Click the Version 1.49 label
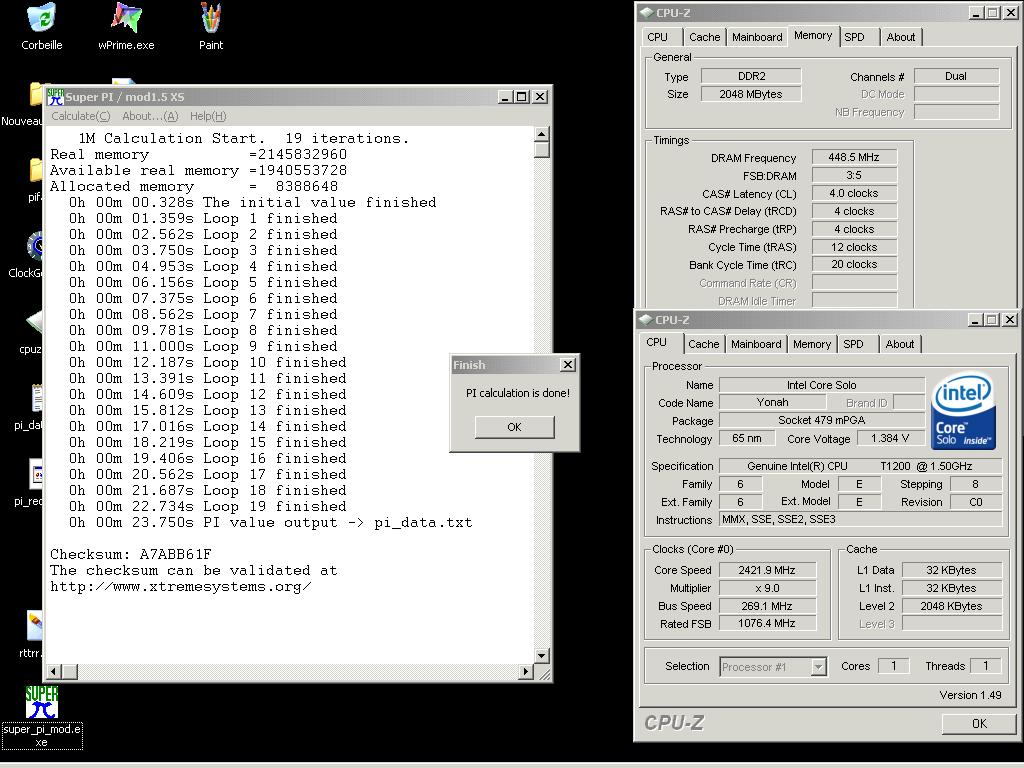 point(970,695)
